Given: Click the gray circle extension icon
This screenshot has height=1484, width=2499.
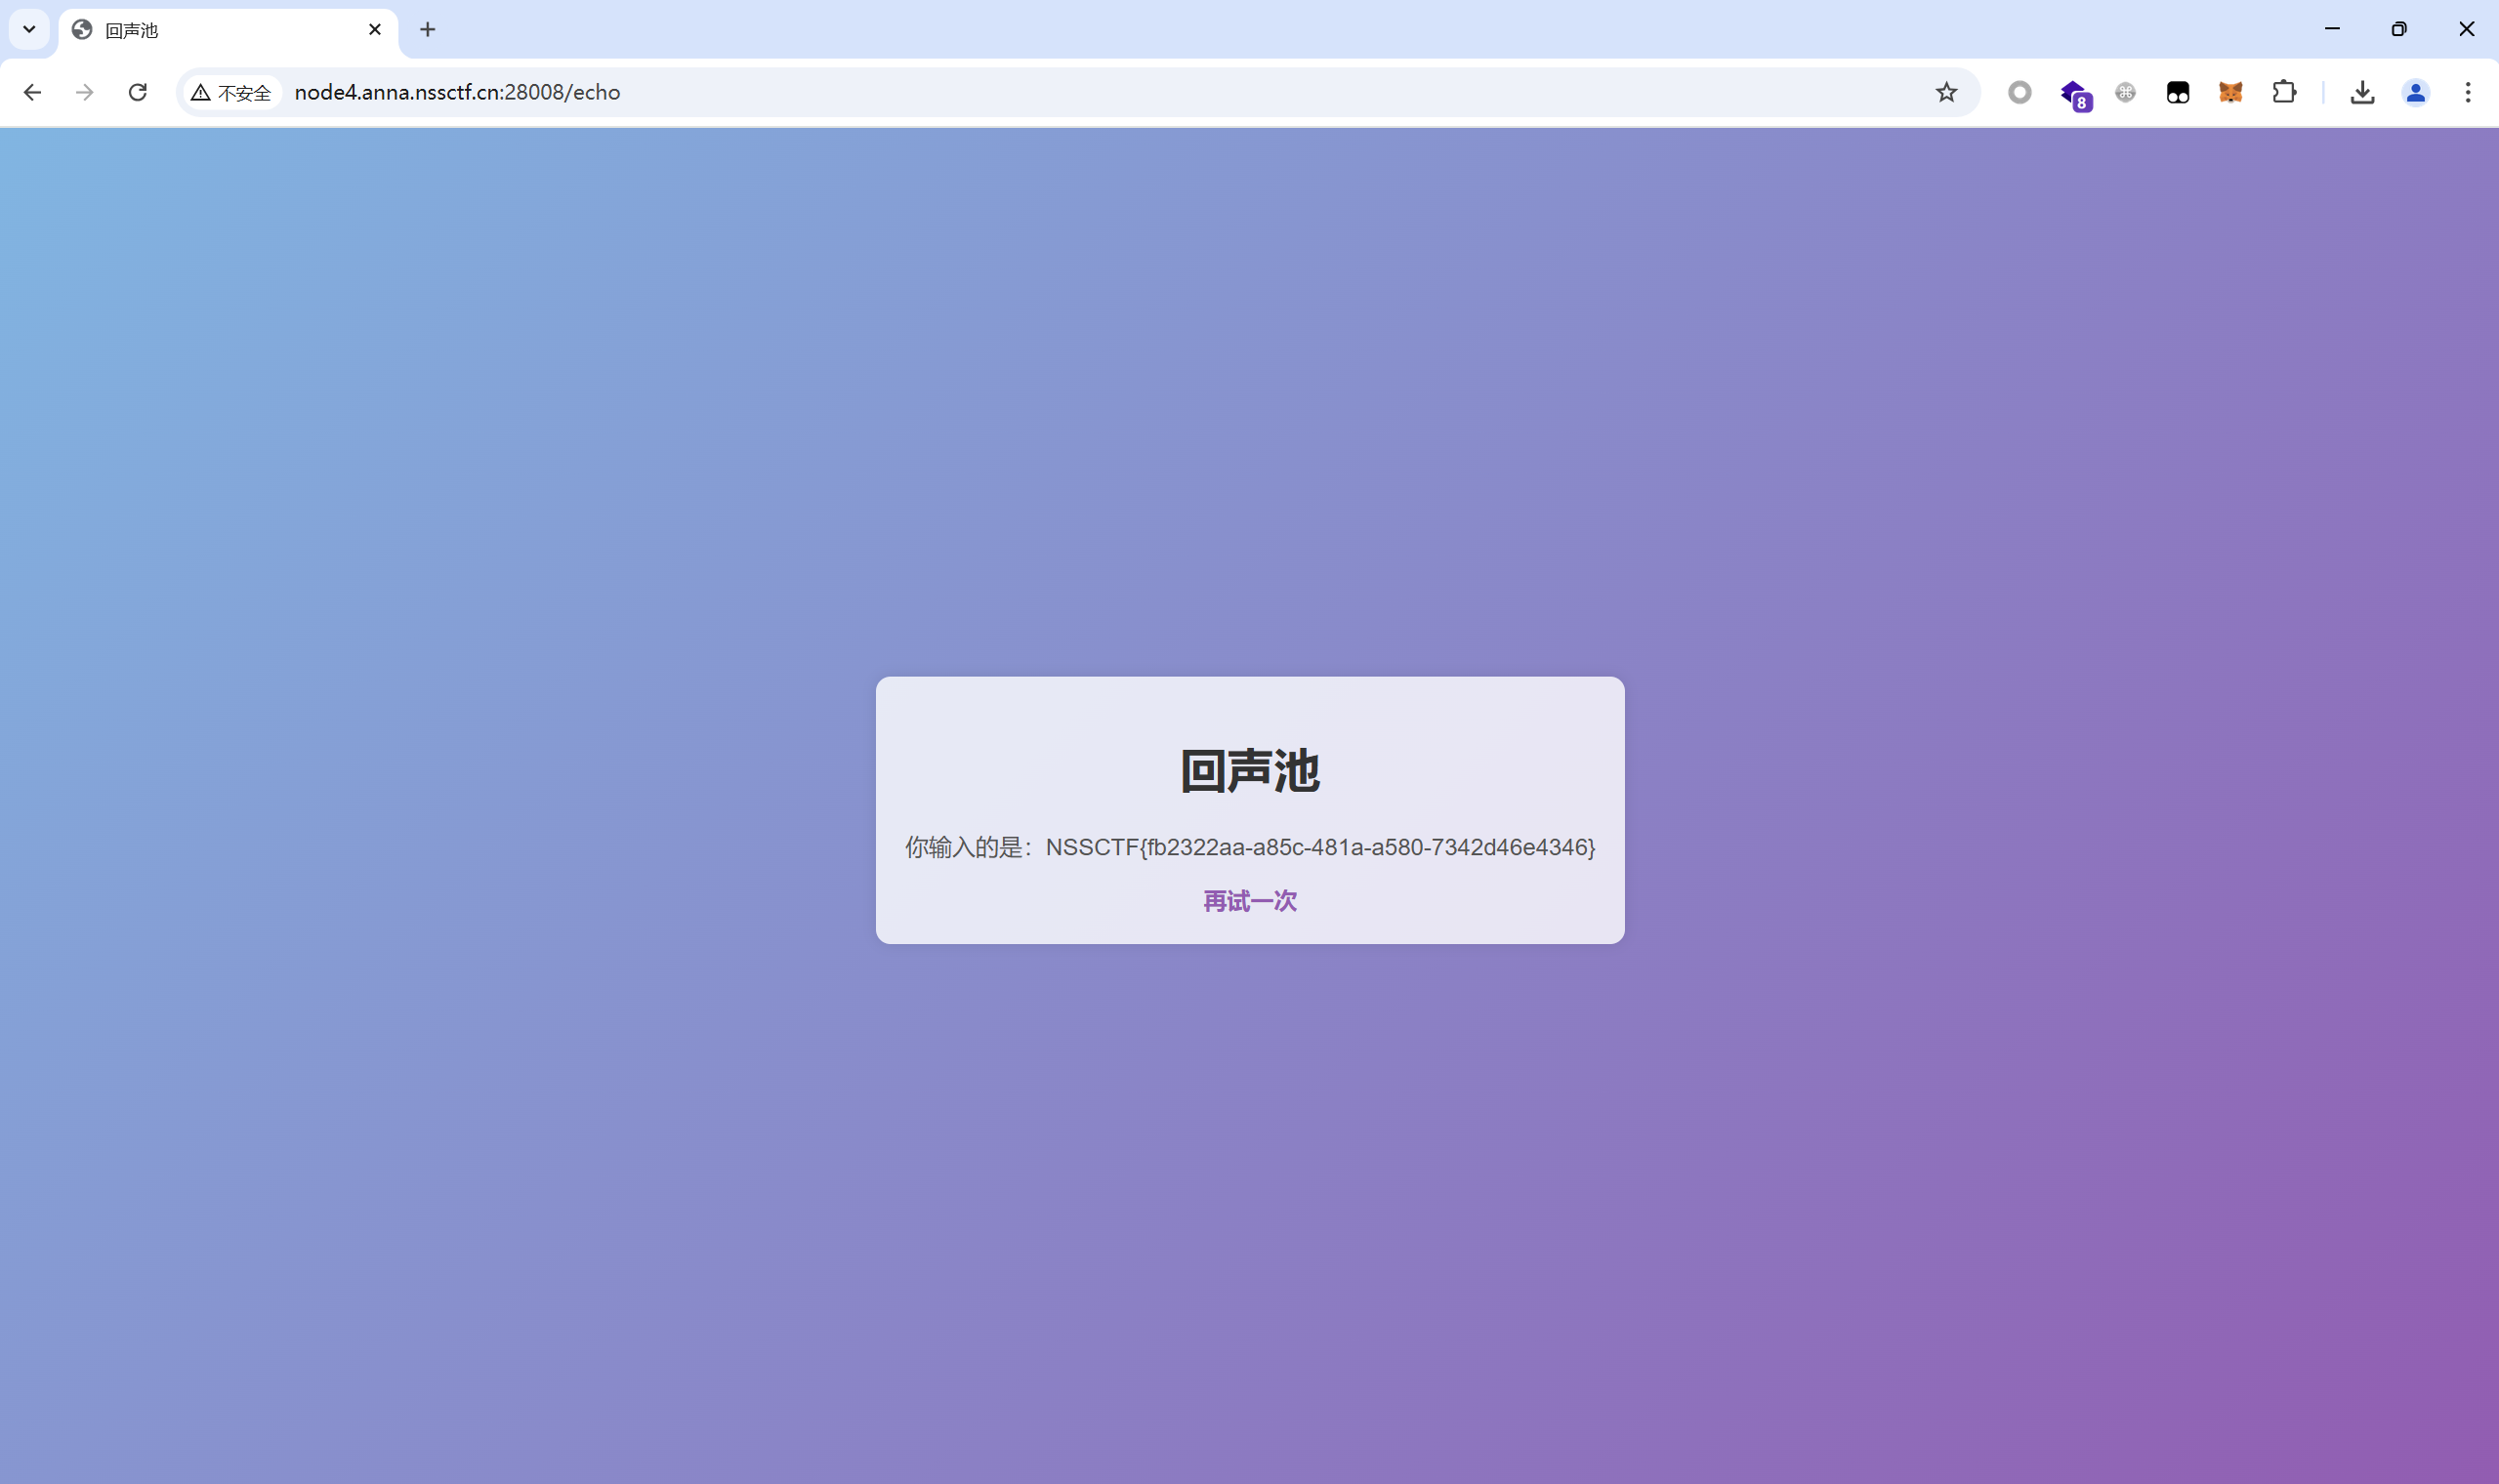Looking at the screenshot, I should click(x=2020, y=93).
